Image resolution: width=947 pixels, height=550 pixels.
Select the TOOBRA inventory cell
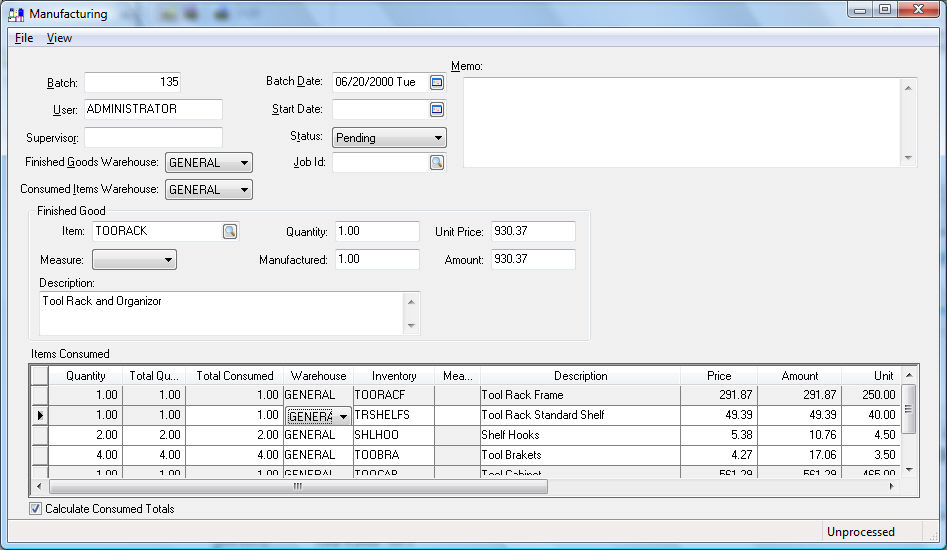click(394, 455)
